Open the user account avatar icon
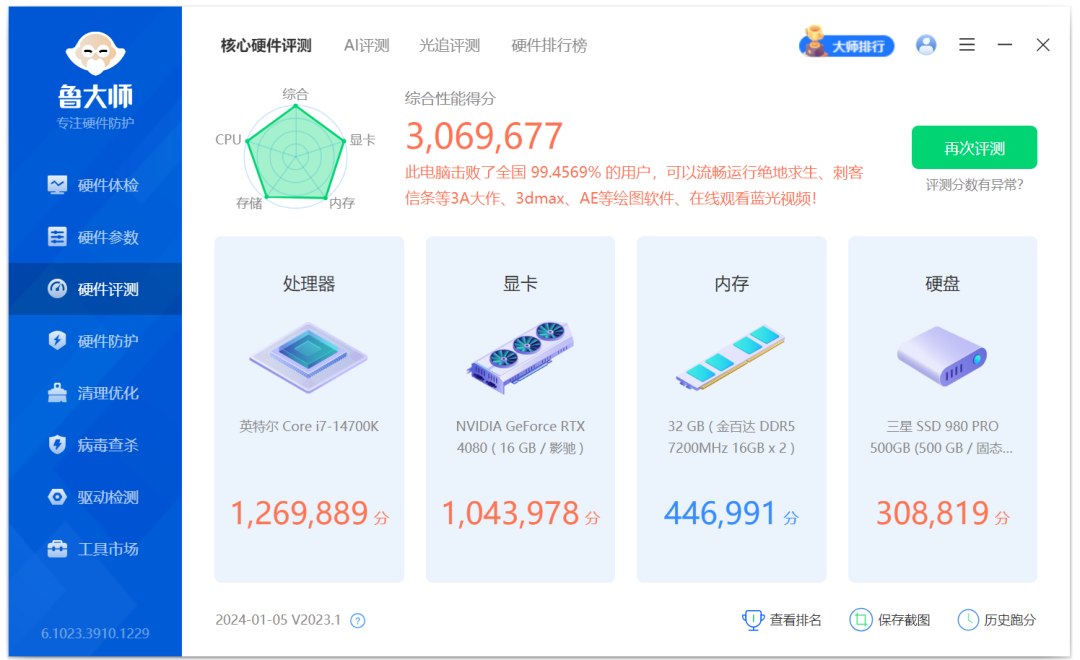1080x660 pixels. click(x=926, y=45)
